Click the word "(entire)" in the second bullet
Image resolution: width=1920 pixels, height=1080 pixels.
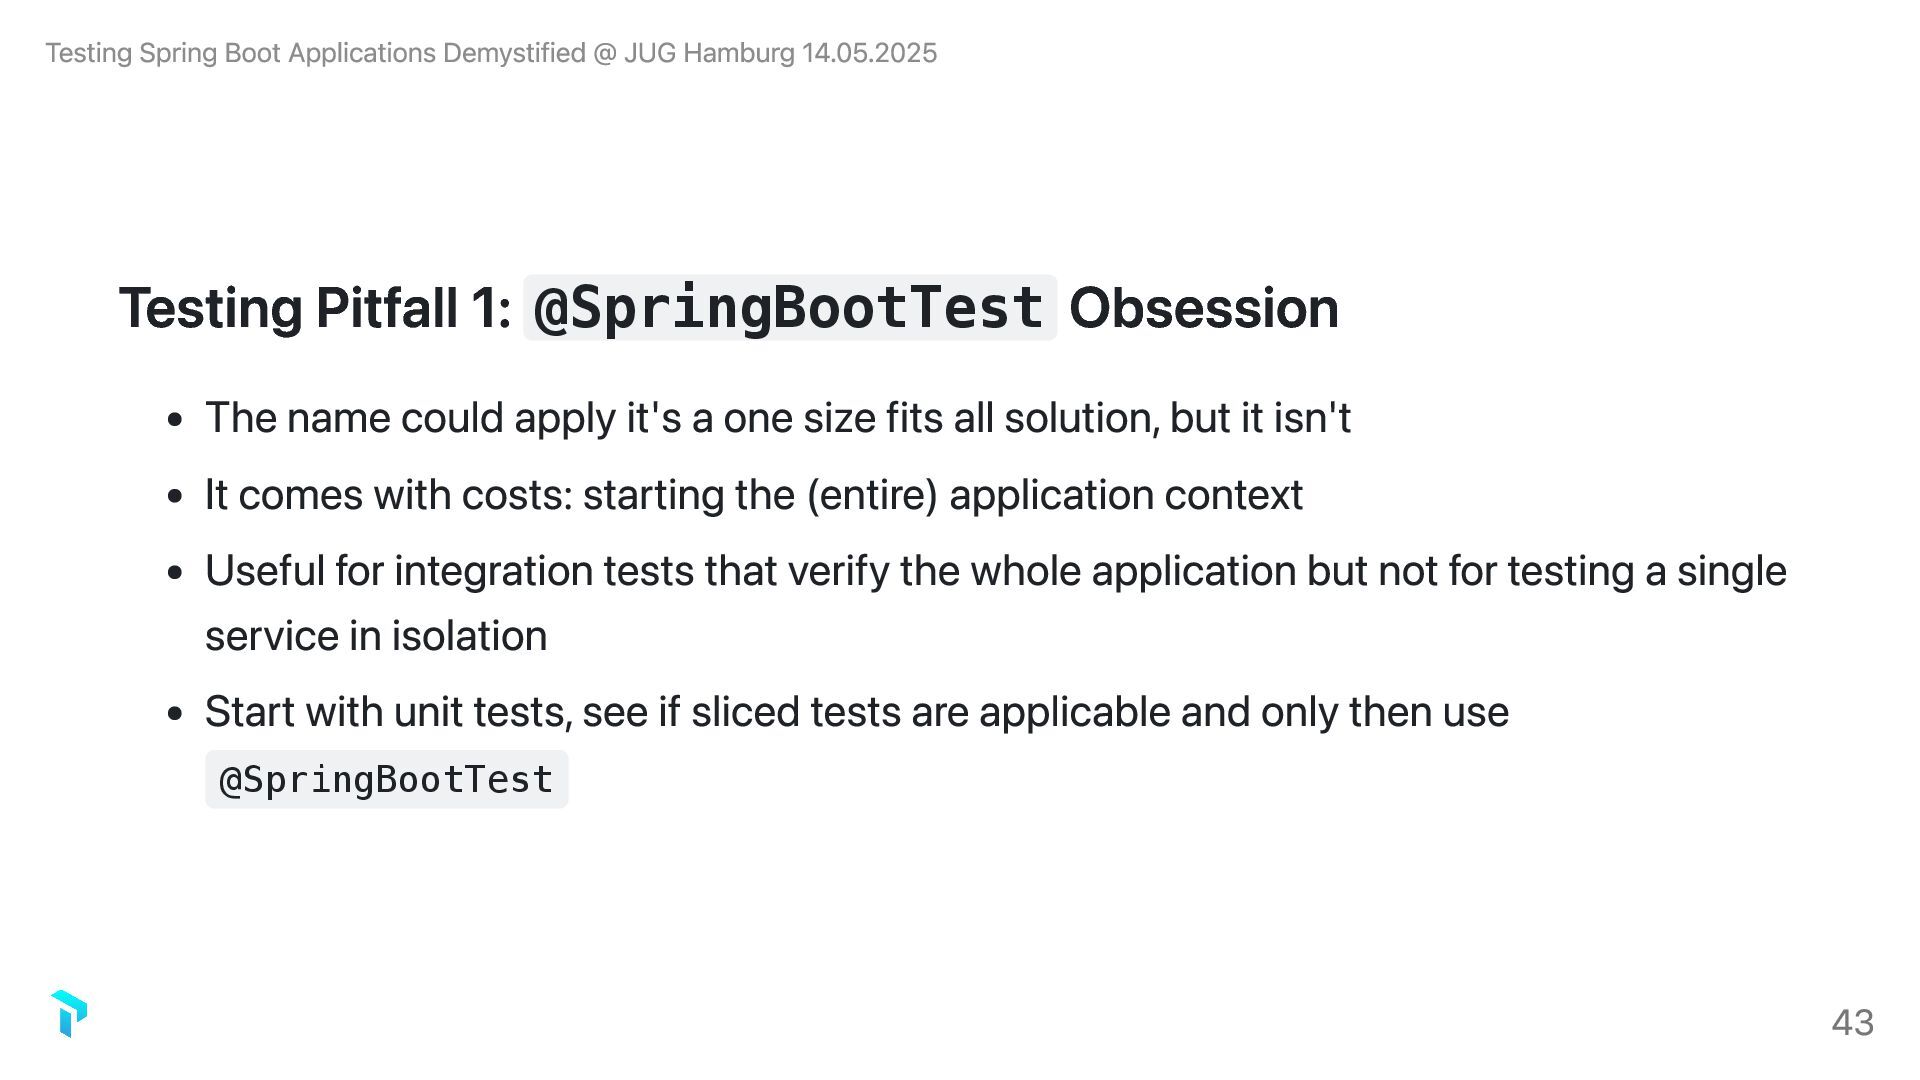pyautogui.click(x=871, y=495)
